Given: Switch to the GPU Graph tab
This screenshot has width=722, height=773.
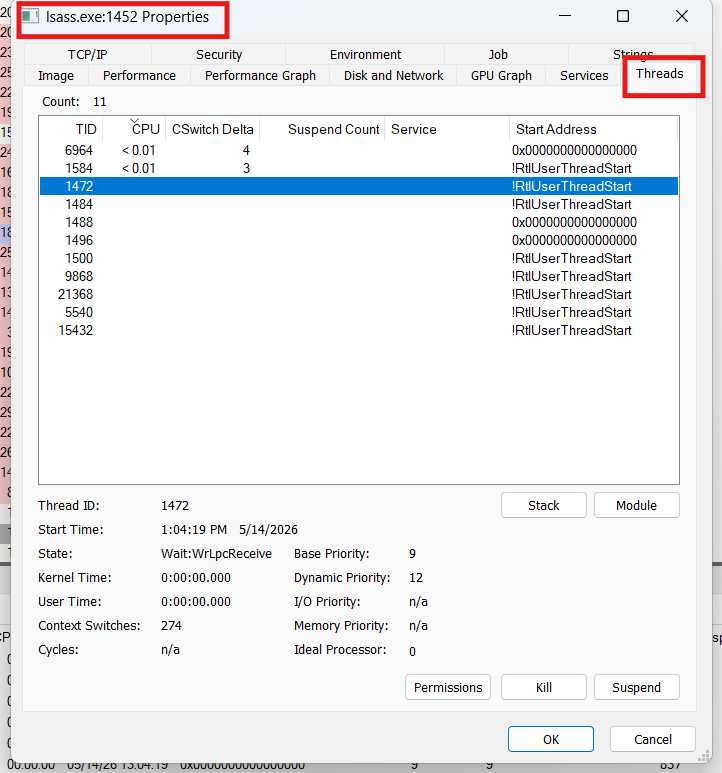Looking at the screenshot, I should [501, 75].
